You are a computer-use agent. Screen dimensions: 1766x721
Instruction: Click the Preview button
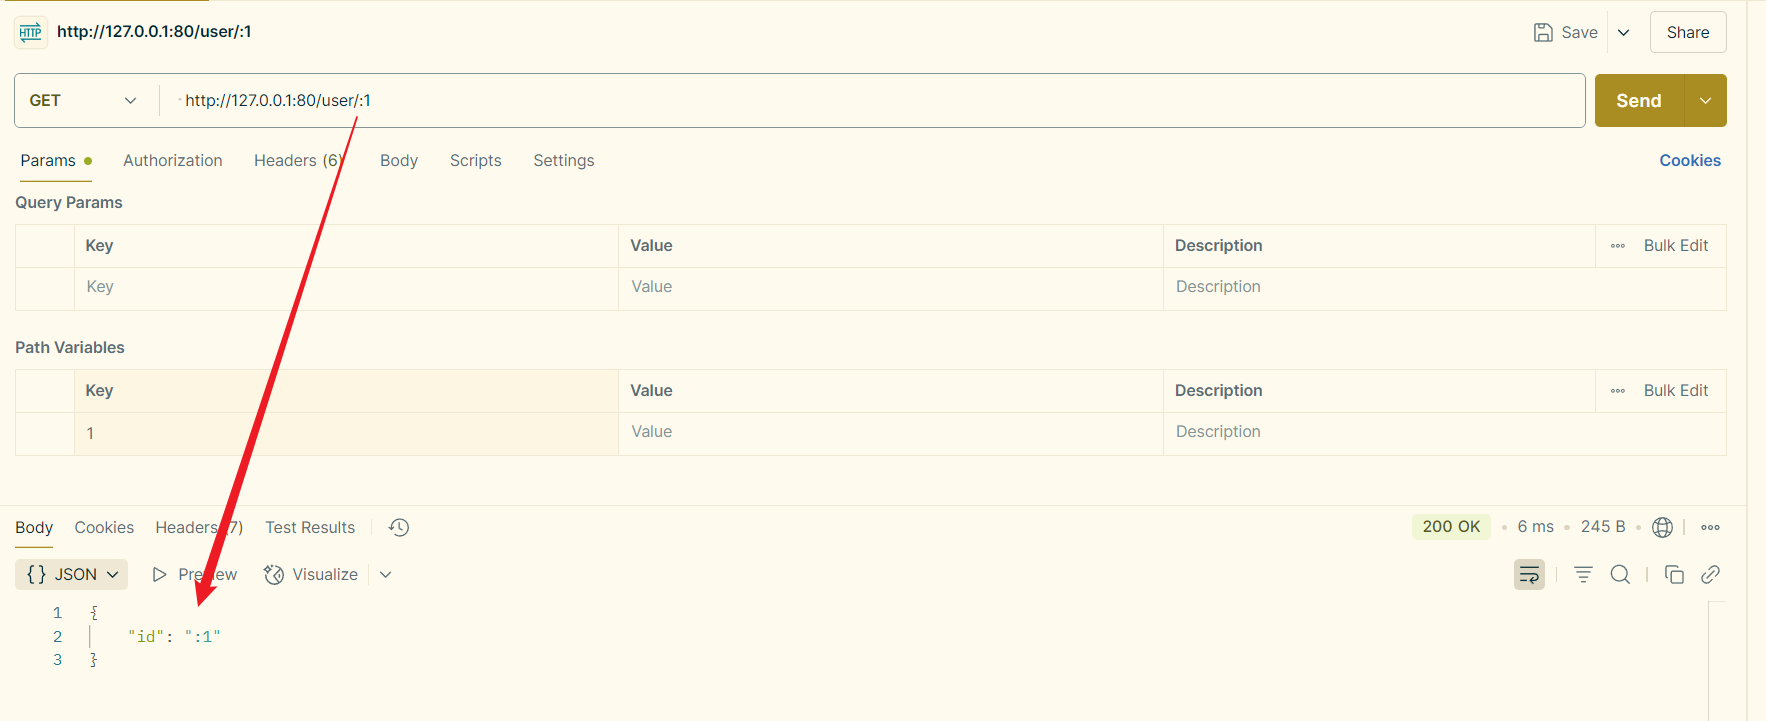[x=195, y=574]
